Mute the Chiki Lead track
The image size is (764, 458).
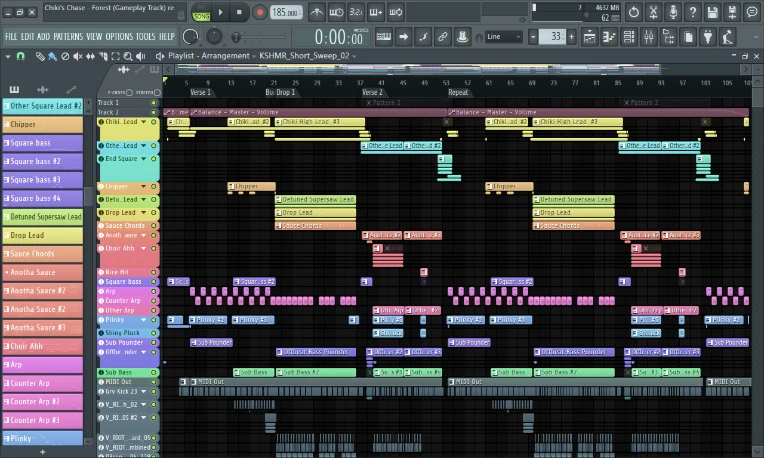tap(153, 122)
